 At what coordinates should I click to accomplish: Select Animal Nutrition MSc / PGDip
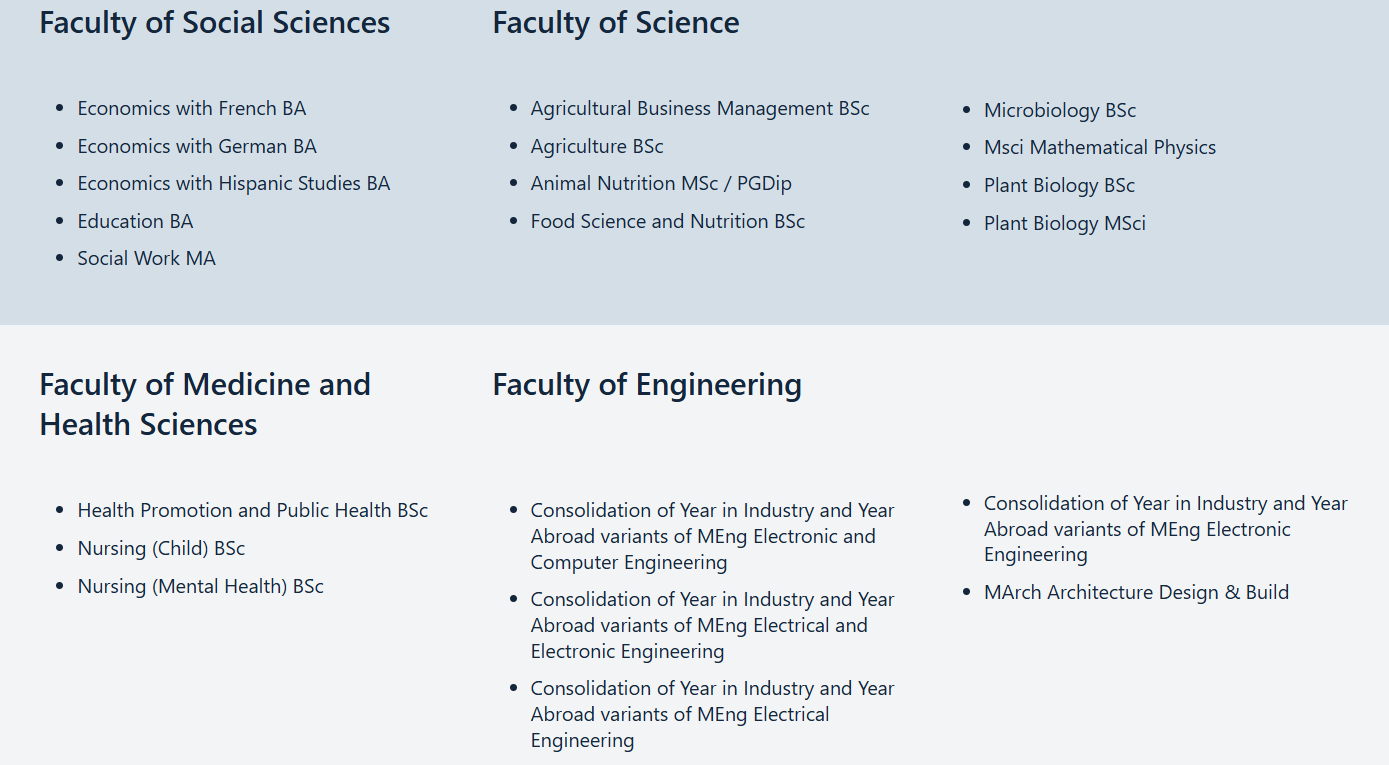click(x=660, y=183)
